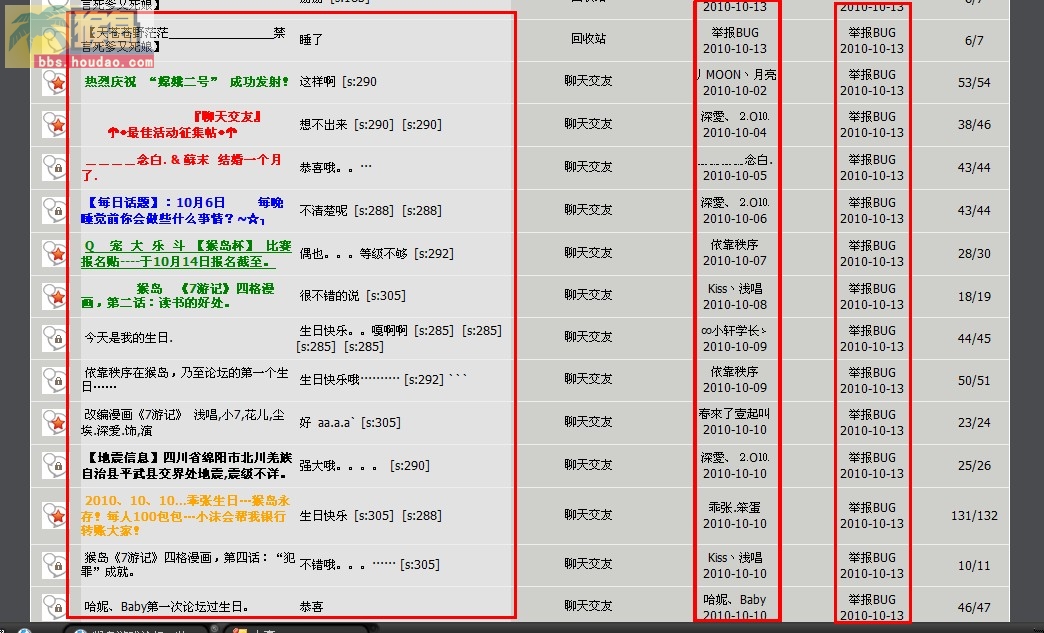The image size is (1044, 633).
Task: Open author 念白. dated 2010-10-05
Action: coord(735,160)
